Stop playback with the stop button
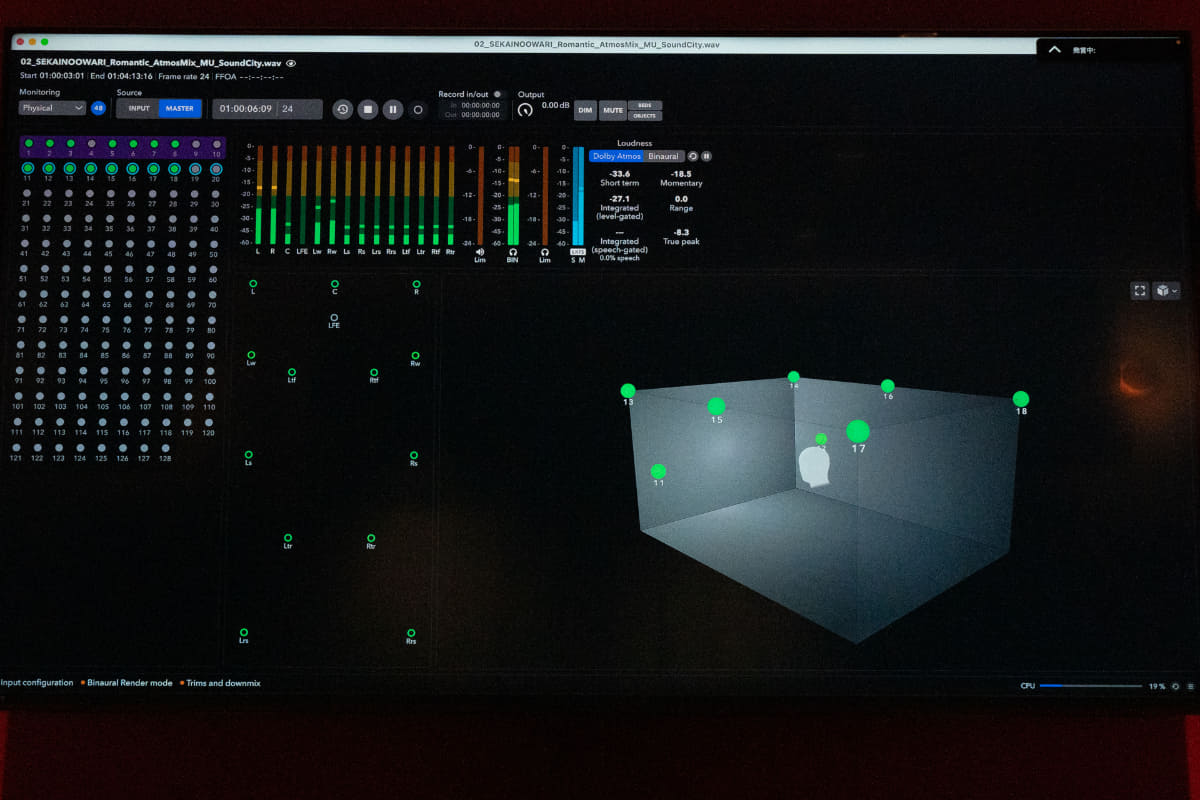 (x=368, y=109)
